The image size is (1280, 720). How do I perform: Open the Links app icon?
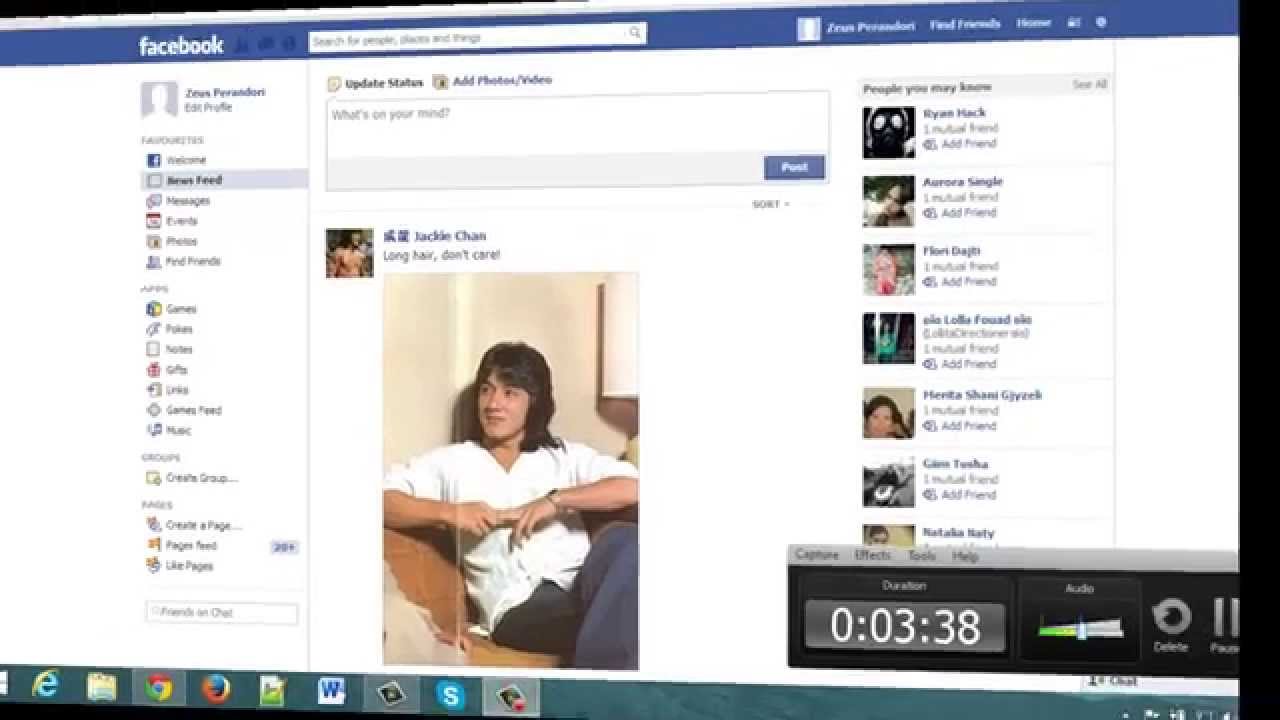click(x=154, y=390)
